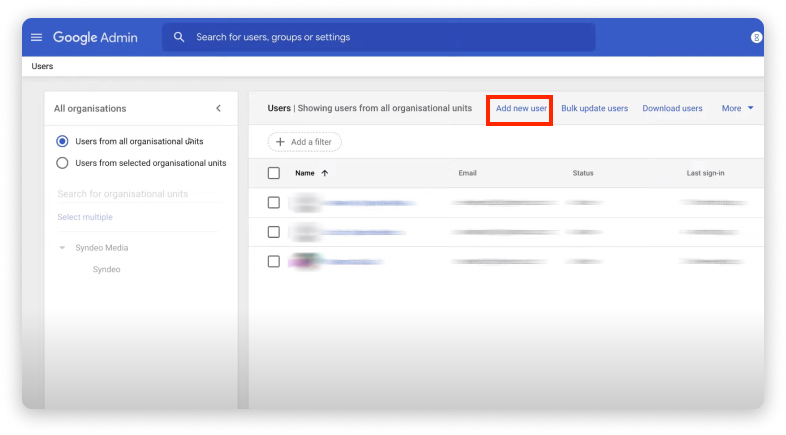Viewport: 786px width, 435px height.
Task: Select Users from selected organisational units
Action: 62,163
